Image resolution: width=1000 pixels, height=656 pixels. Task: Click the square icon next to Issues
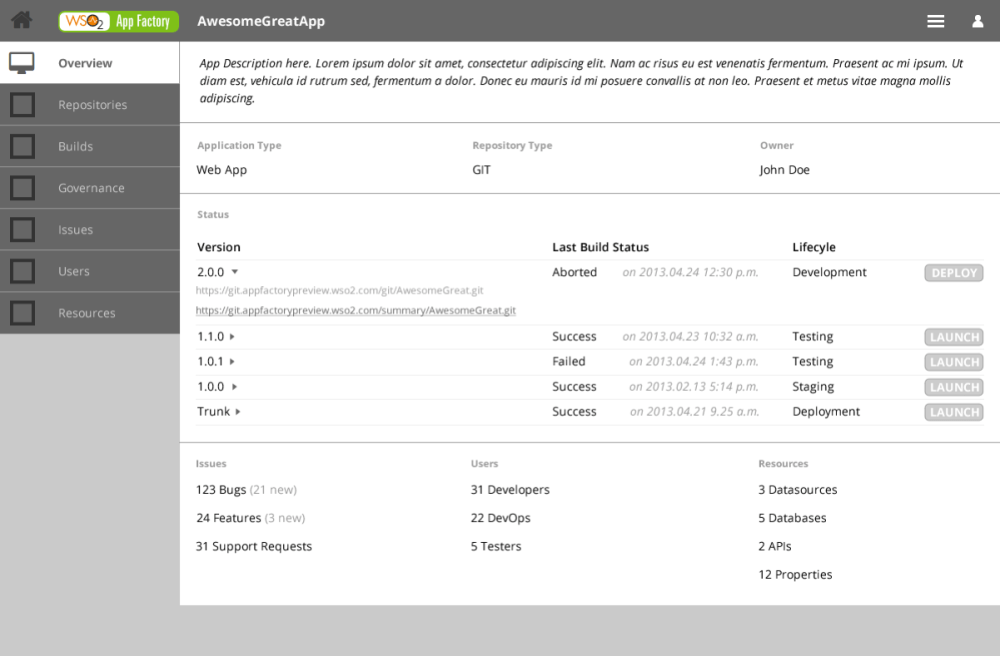[x=22, y=229]
